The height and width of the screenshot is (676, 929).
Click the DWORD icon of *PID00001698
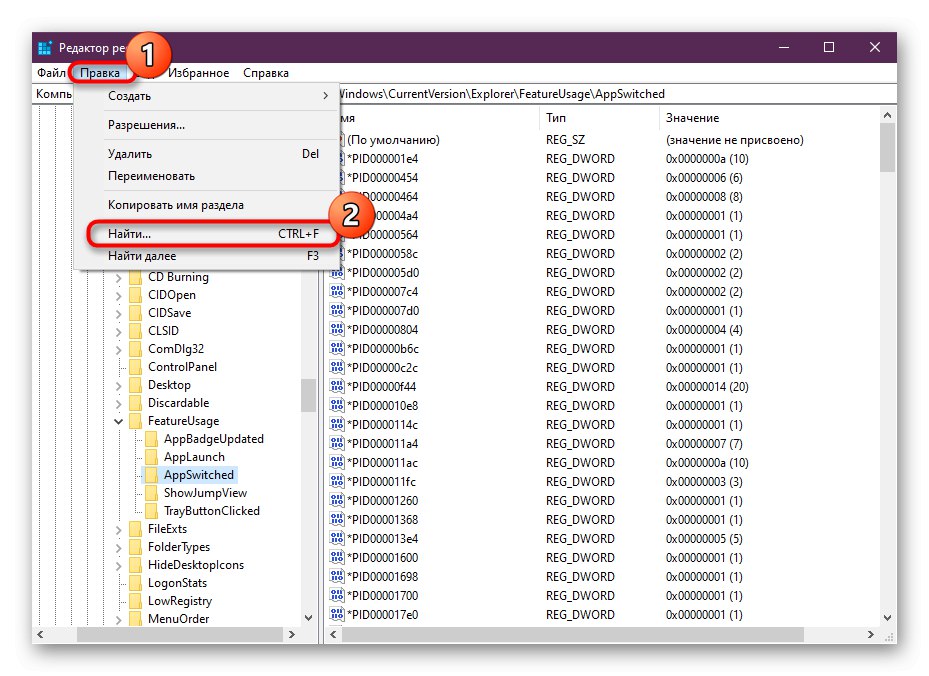tap(337, 576)
